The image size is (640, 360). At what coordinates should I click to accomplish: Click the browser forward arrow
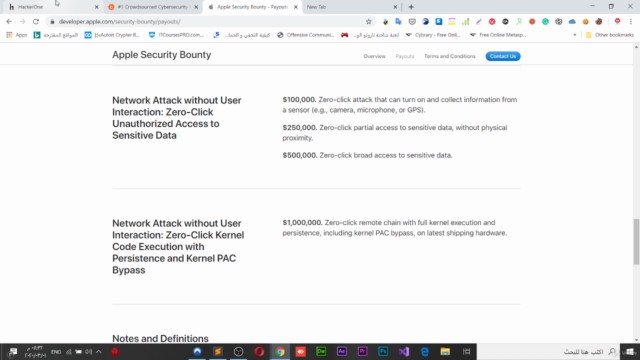pos(22,22)
